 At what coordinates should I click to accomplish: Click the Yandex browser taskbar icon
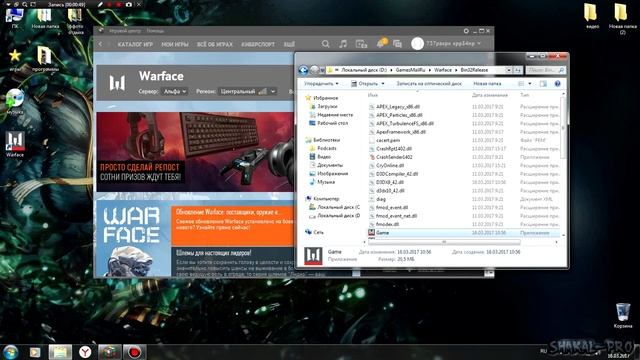click(85, 352)
